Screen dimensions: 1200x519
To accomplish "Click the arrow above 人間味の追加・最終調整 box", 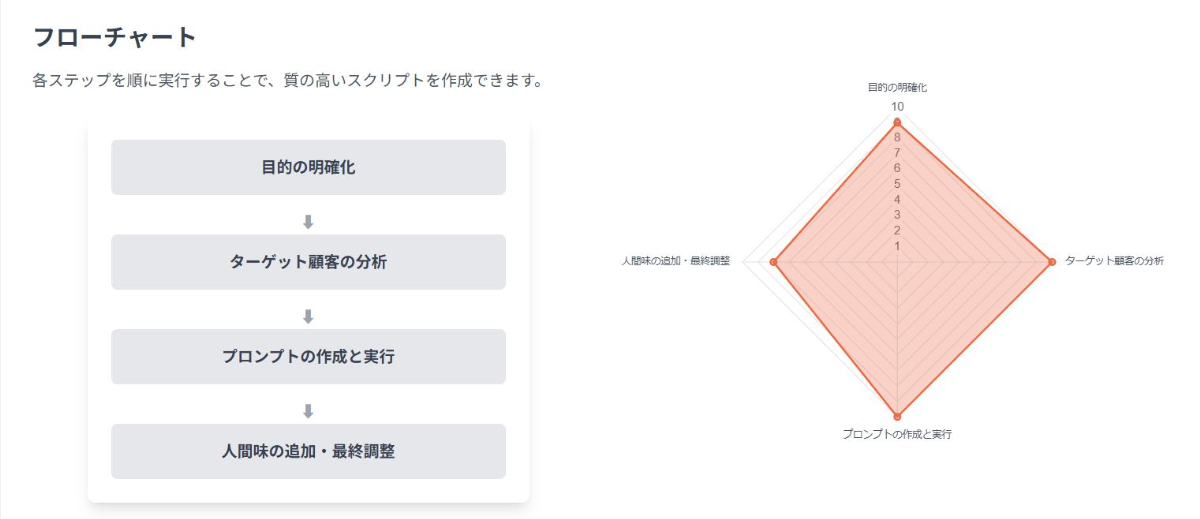I will [308, 411].
